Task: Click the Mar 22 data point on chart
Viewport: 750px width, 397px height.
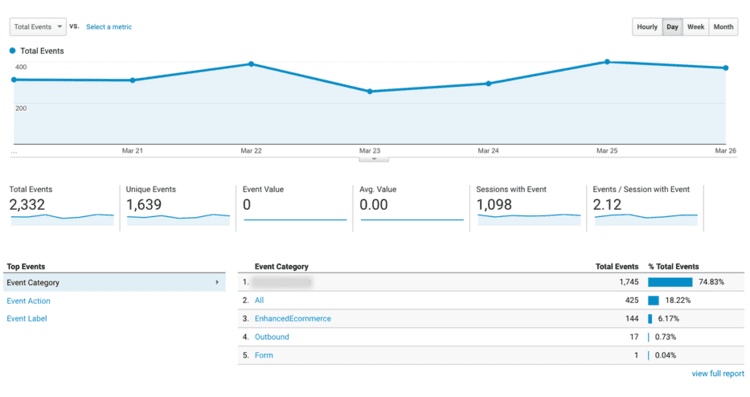Action: click(x=251, y=64)
